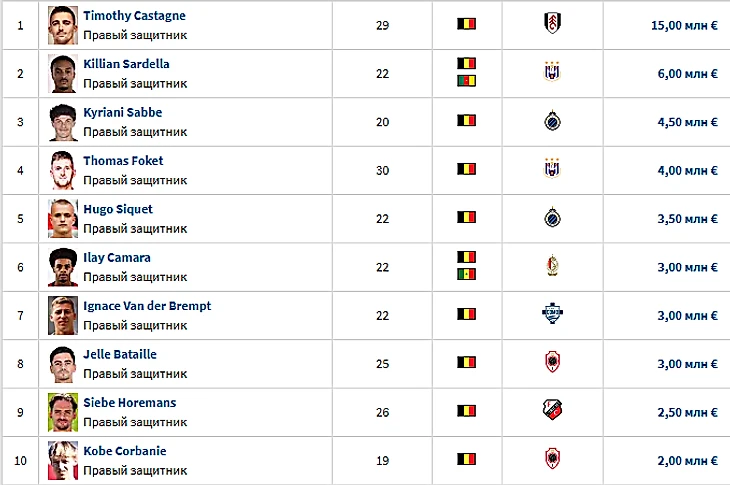This screenshot has width=730, height=485.
Task: Click Standard Liège crest in Ilay Camara's row
Action: click(x=551, y=266)
